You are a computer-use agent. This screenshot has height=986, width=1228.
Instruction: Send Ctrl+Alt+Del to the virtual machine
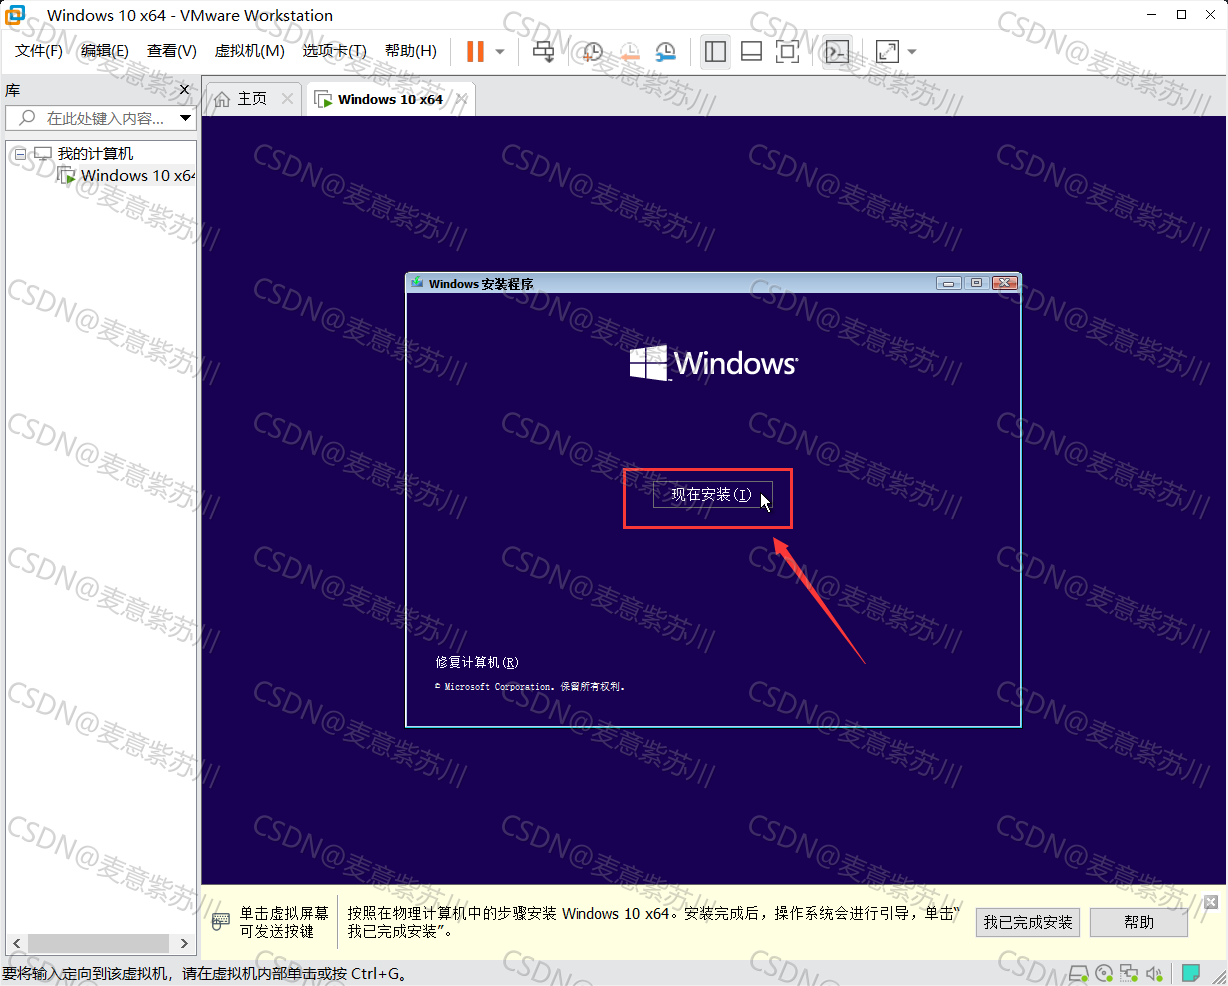pyautogui.click(x=543, y=51)
